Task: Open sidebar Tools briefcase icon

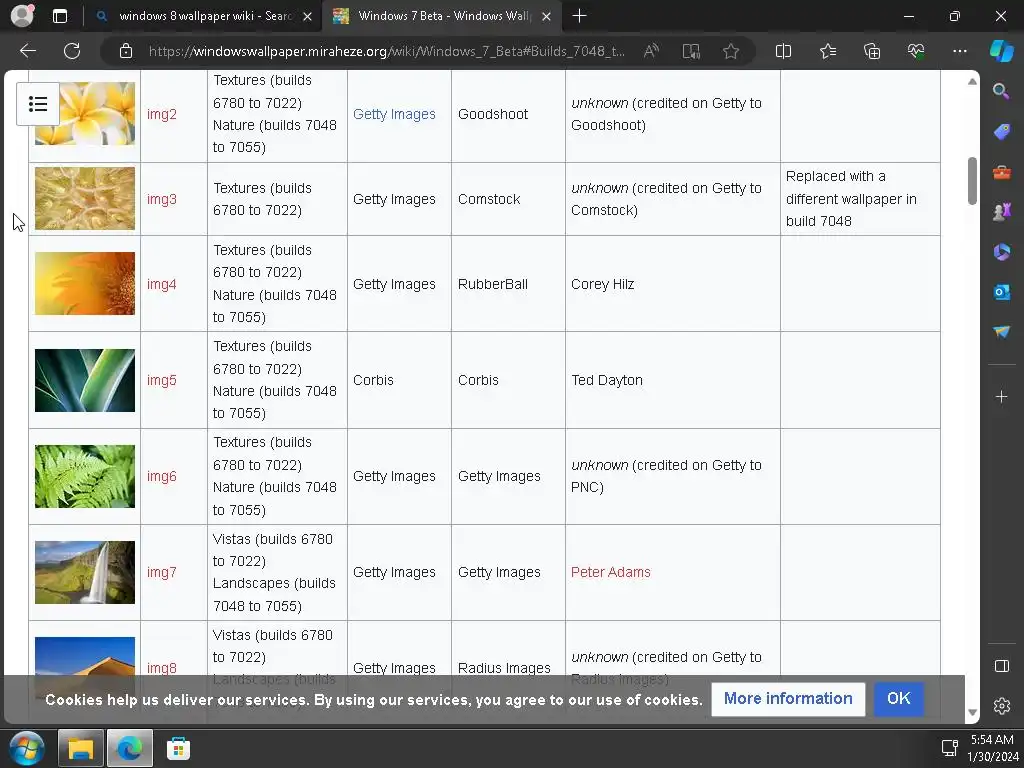Action: tap(1001, 172)
